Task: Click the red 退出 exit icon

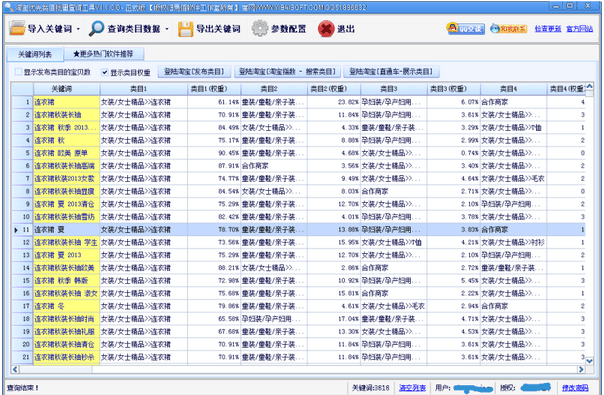Action: point(326,29)
